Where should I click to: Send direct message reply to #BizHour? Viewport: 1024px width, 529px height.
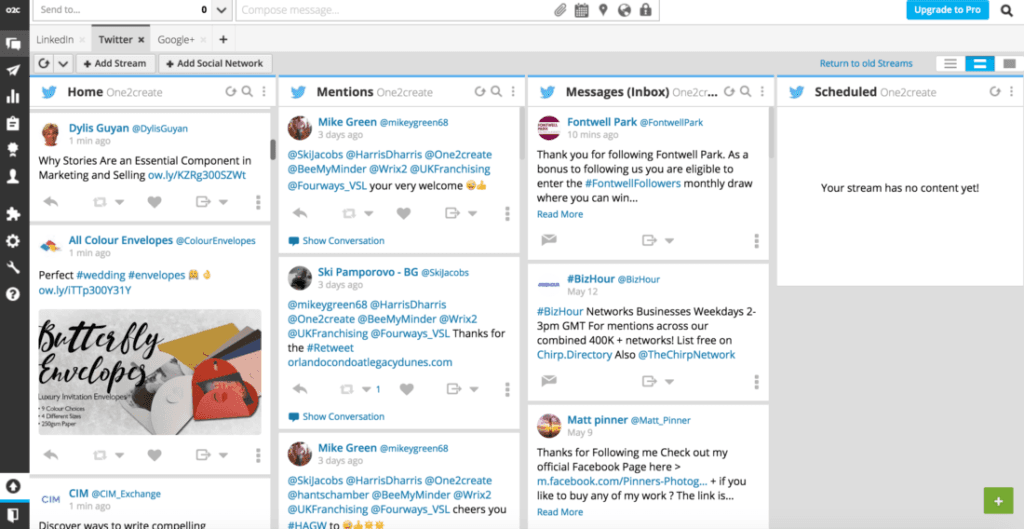click(549, 381)
